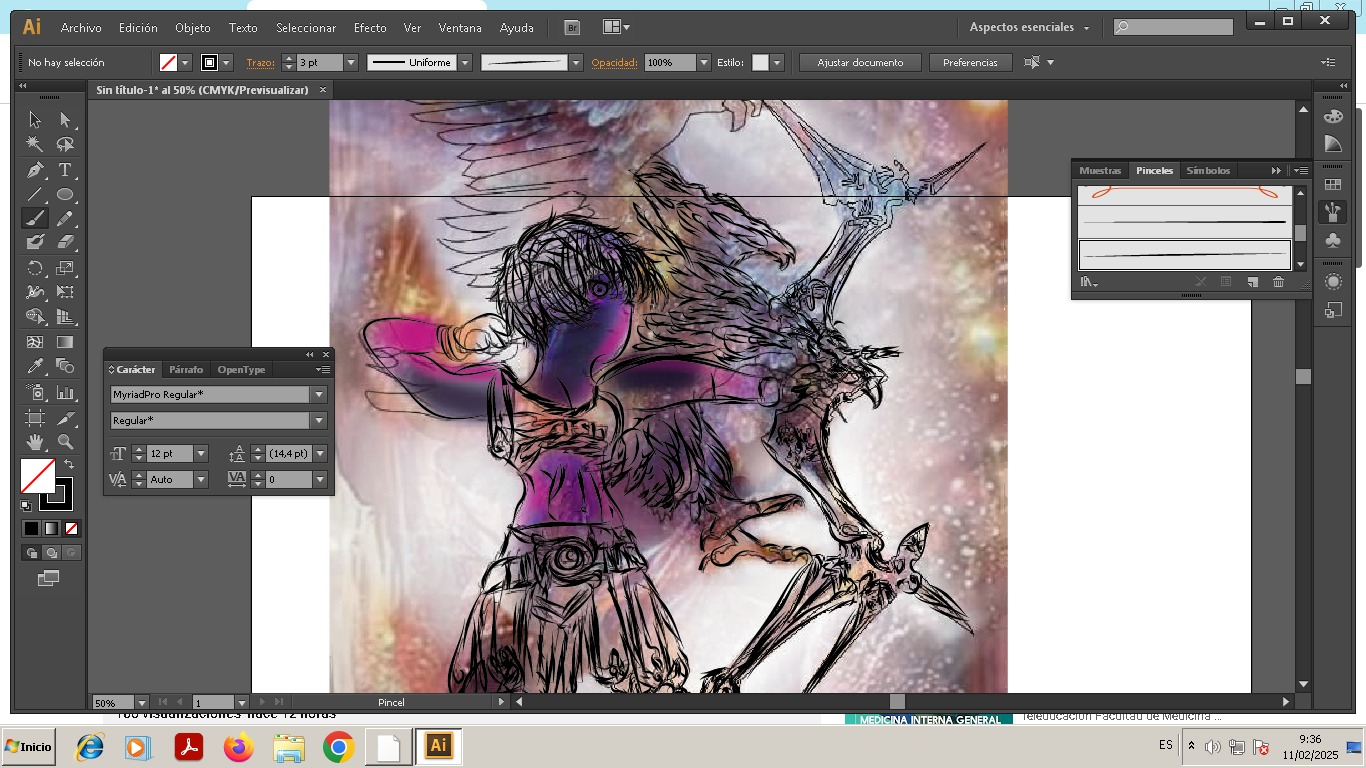
Task: Select the Symbol Sprayer tool
Action: click(x=35, y=392)
